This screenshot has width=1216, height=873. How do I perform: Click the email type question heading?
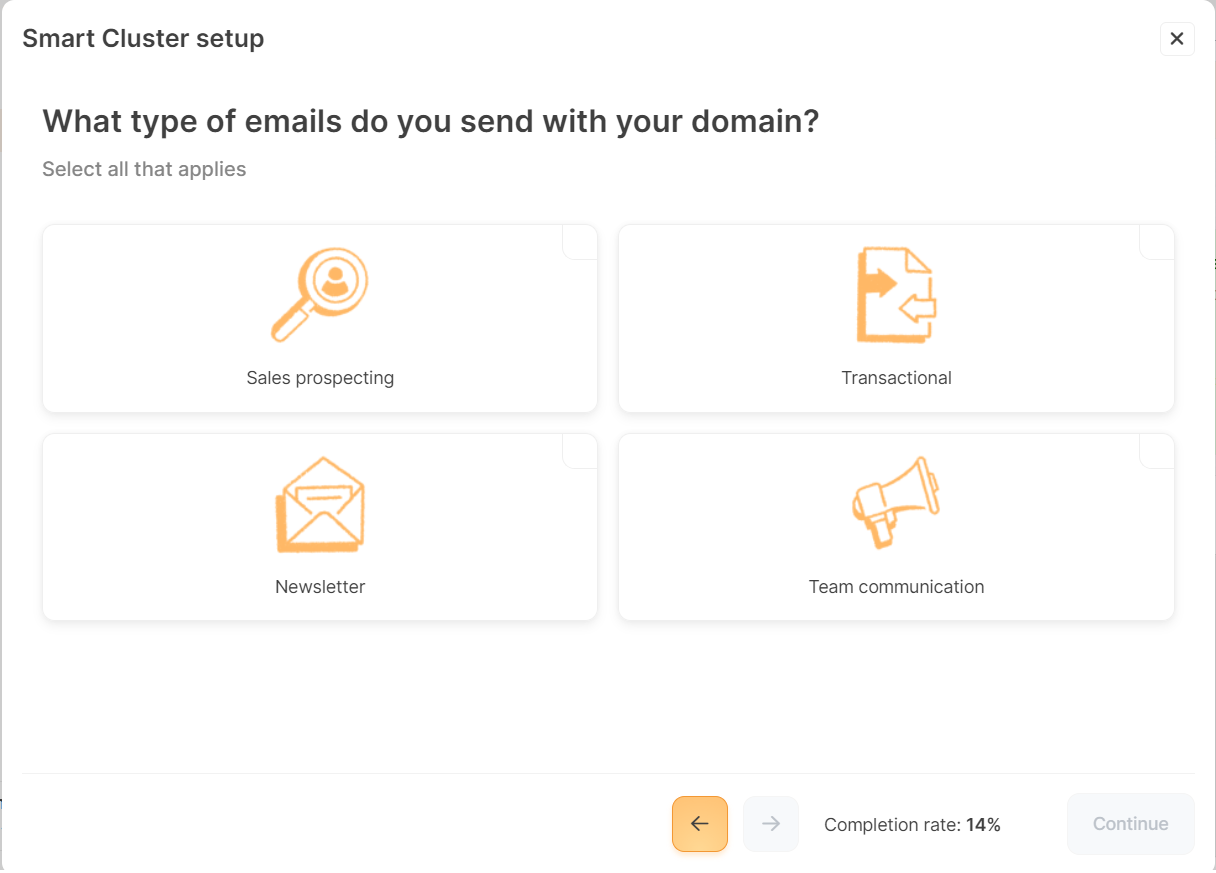click(x=431, y=122)
